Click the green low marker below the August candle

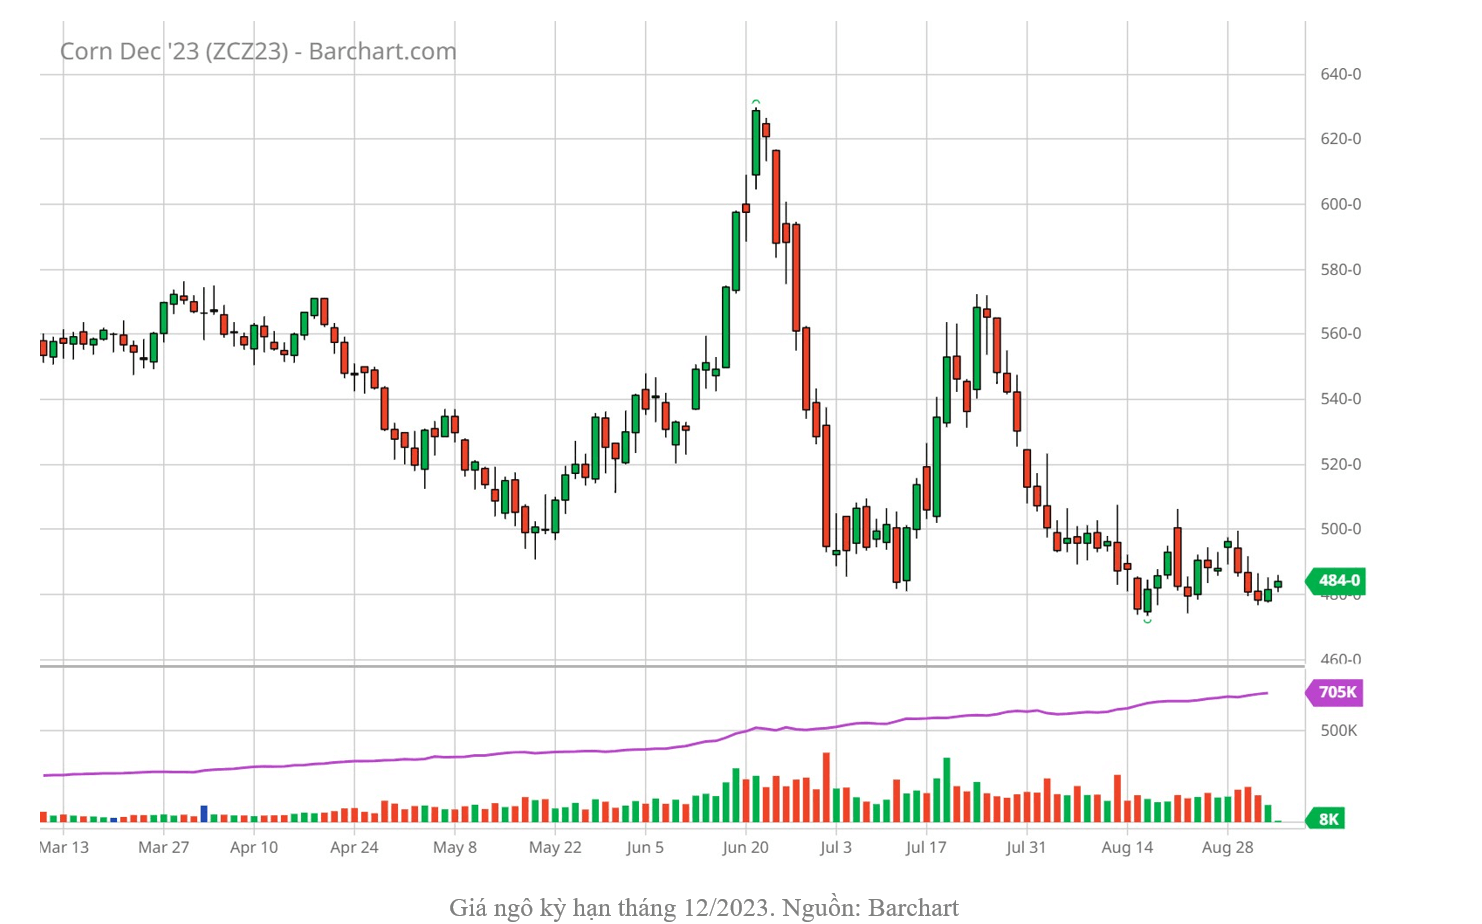pos(1147,621)
